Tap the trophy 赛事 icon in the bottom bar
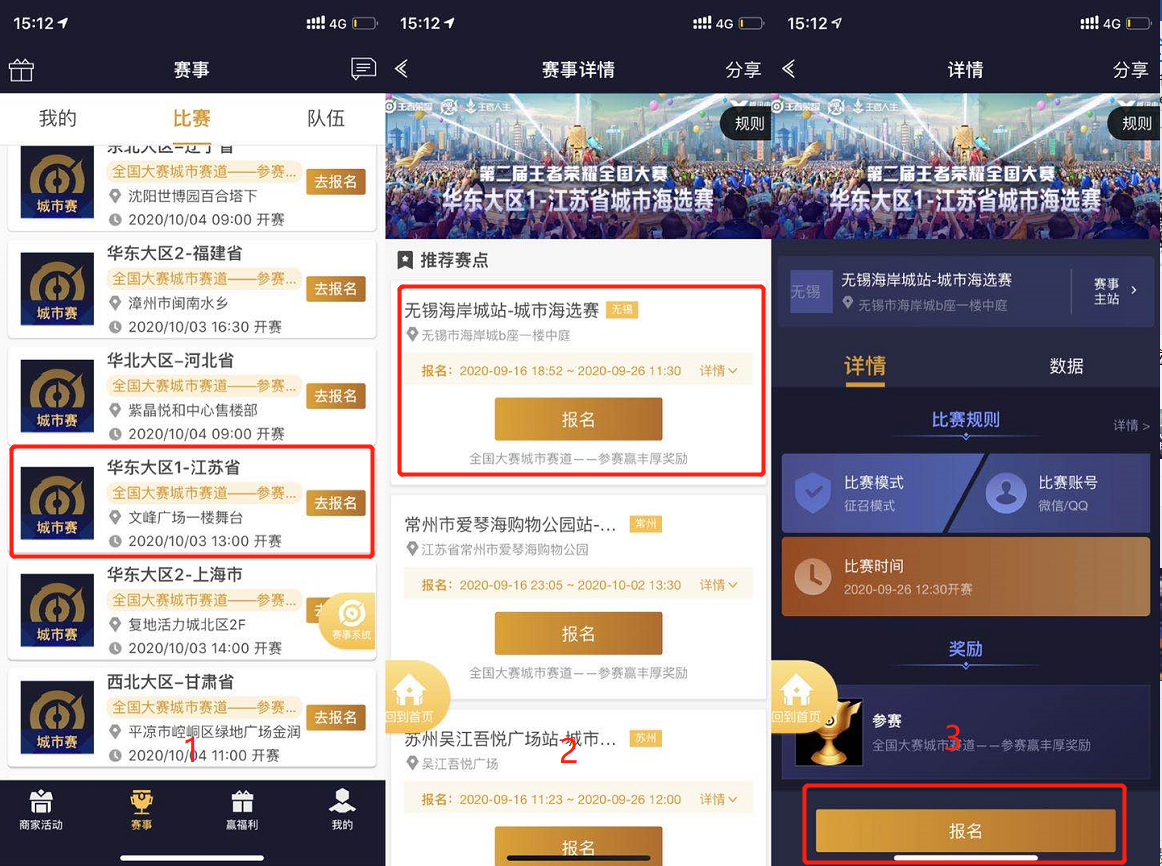 pyautogui.click(x=141, y=809)
